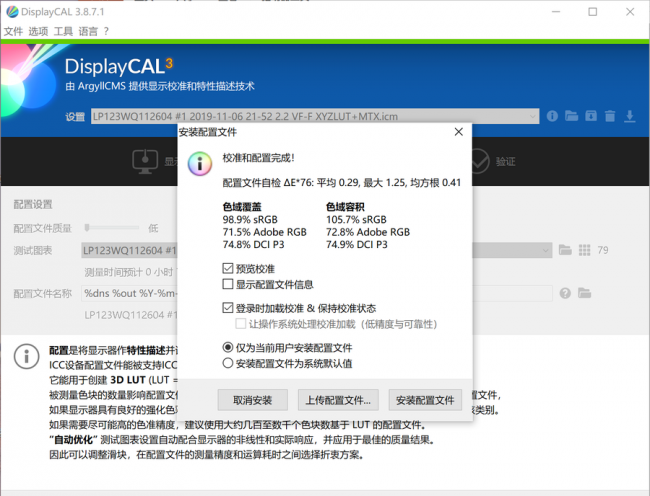This screenshot has height=496, width=650.
Task: Browse for a test chart with folder icon
Action: pyautogui.click(x=565, y=250)
